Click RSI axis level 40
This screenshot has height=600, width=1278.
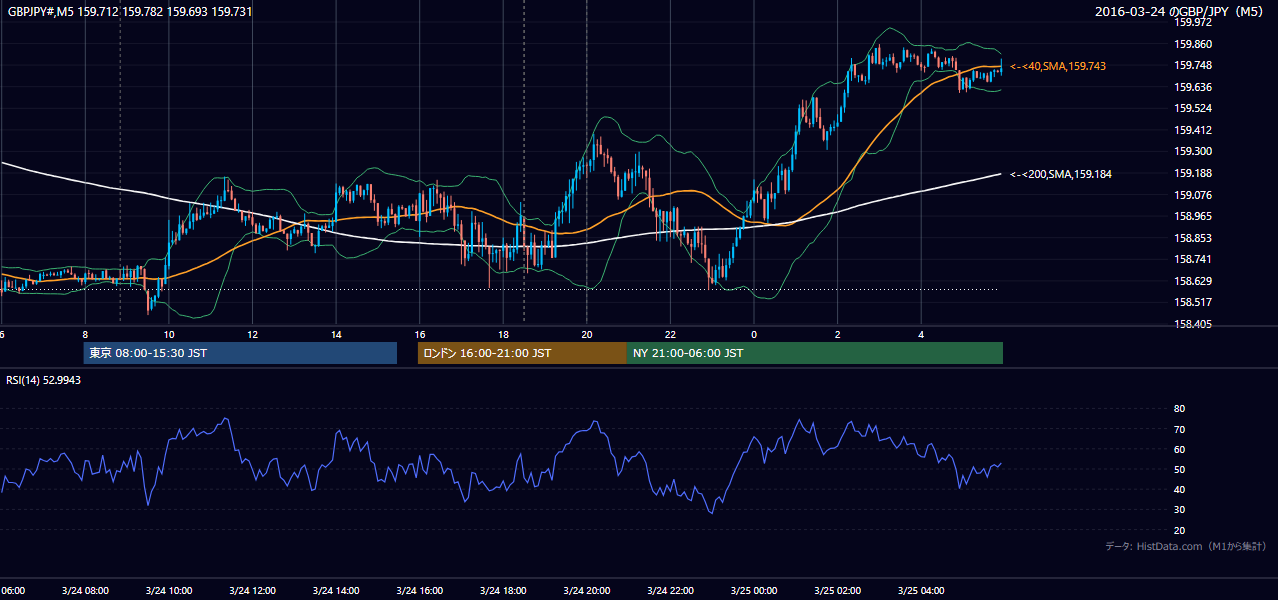coord(1179,489)
